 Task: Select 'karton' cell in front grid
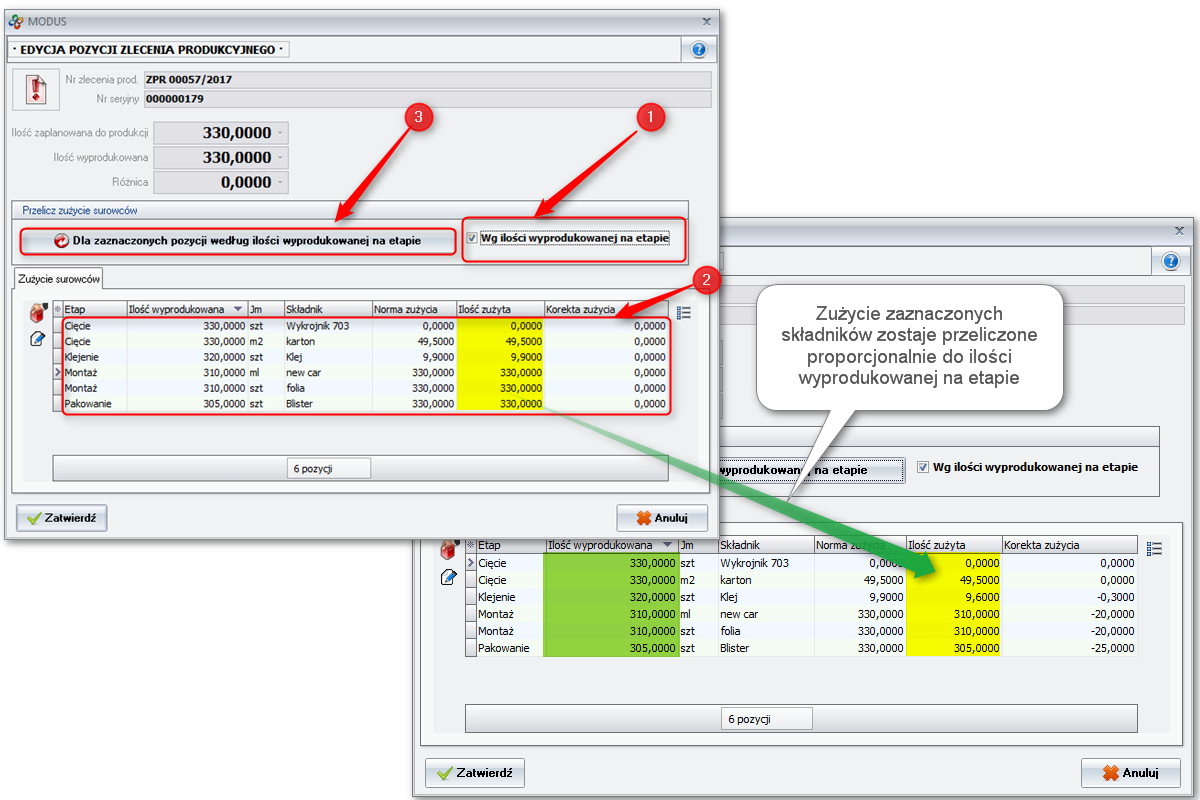pyautogui.click(x=328, y=341)
